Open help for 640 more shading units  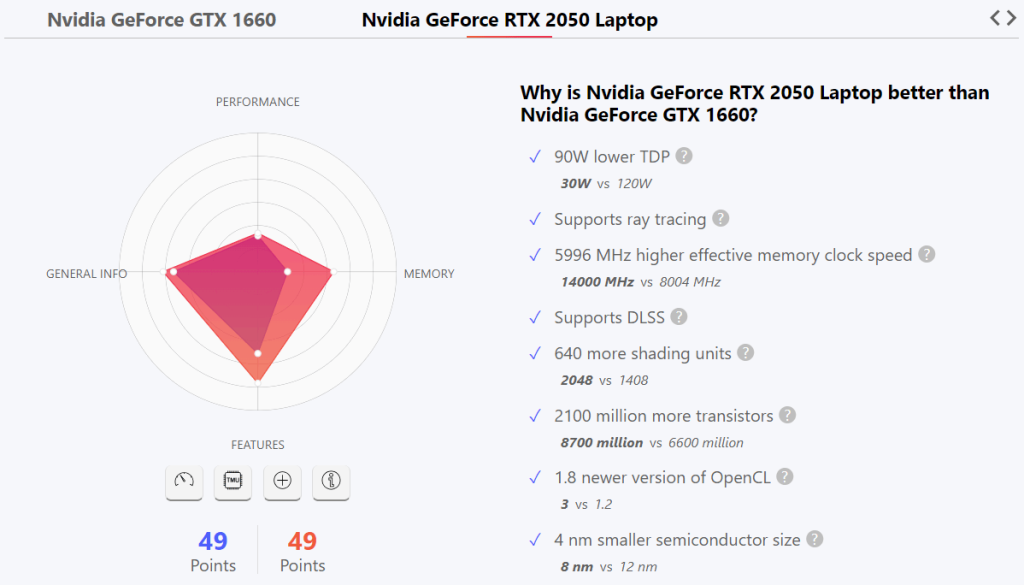(745, 353)
